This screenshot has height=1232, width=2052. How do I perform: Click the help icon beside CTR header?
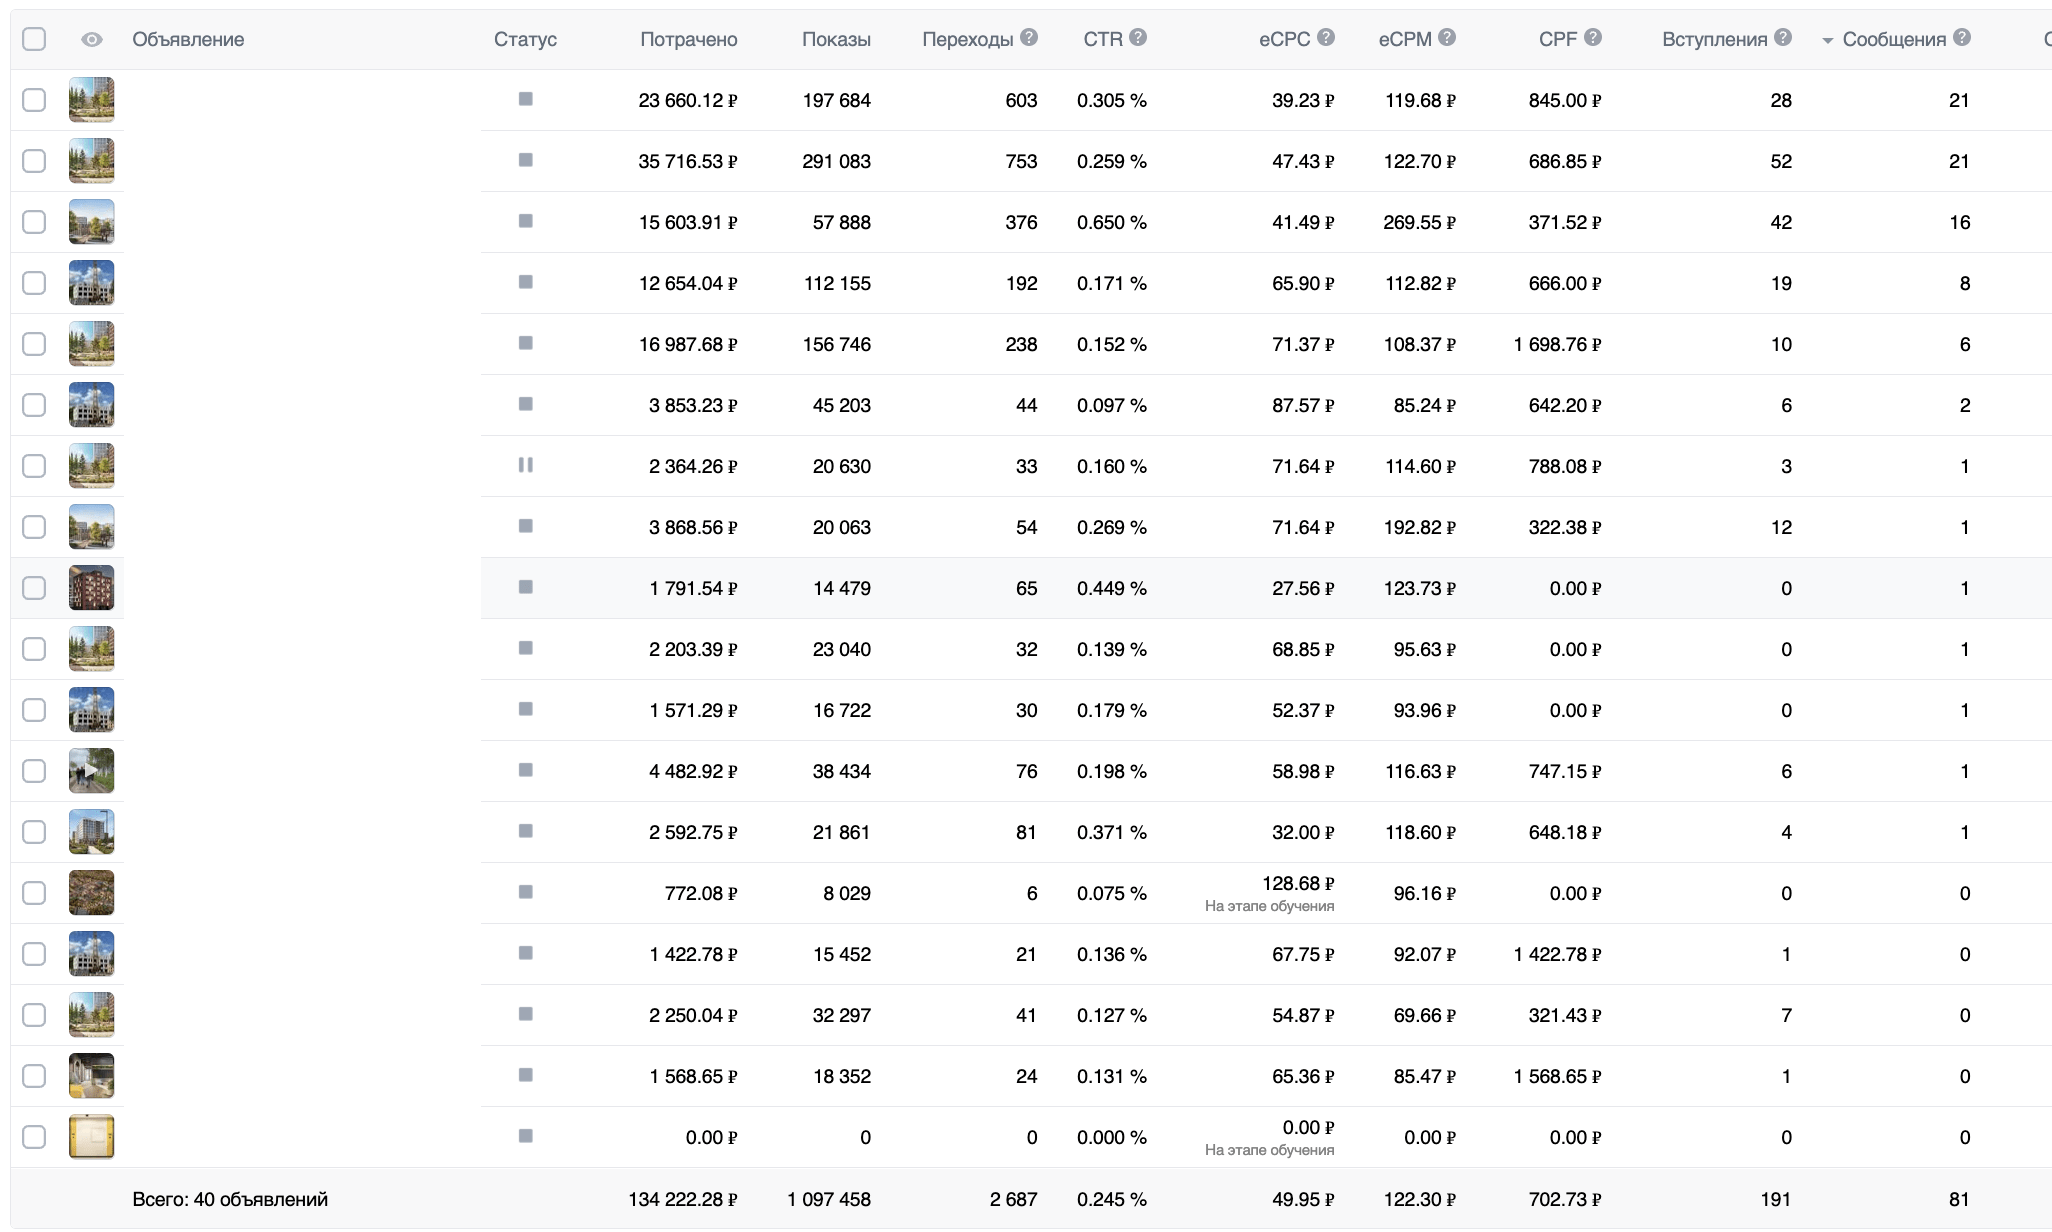(1138, 38)
